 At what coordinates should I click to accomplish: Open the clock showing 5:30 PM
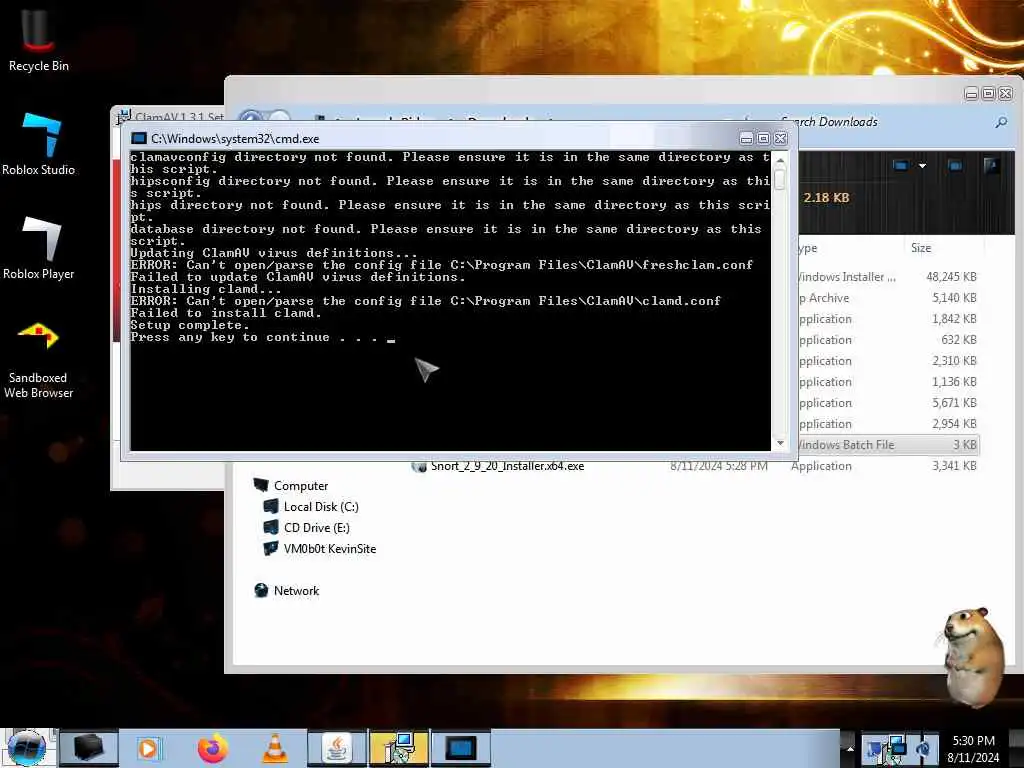point(973,749)
